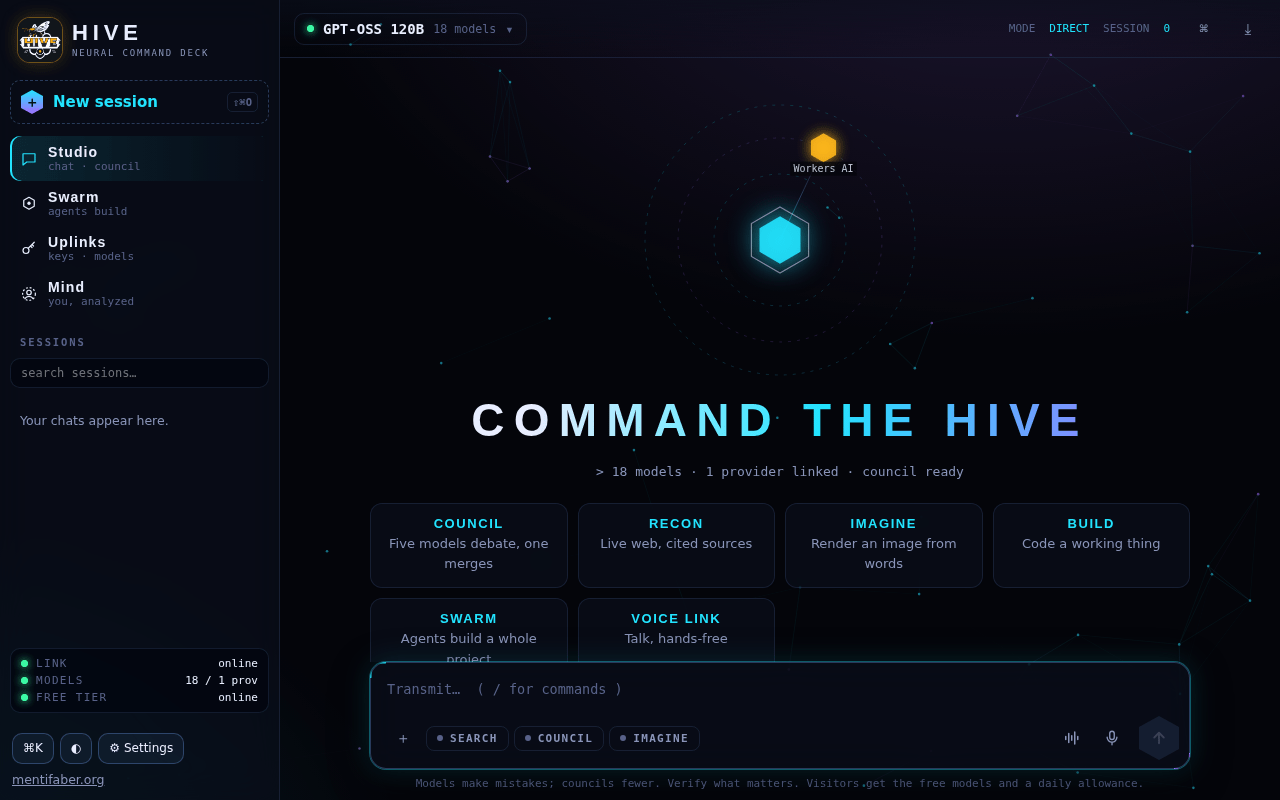
Task: Click the plus attach icon in composer
Action: (403, 738)
